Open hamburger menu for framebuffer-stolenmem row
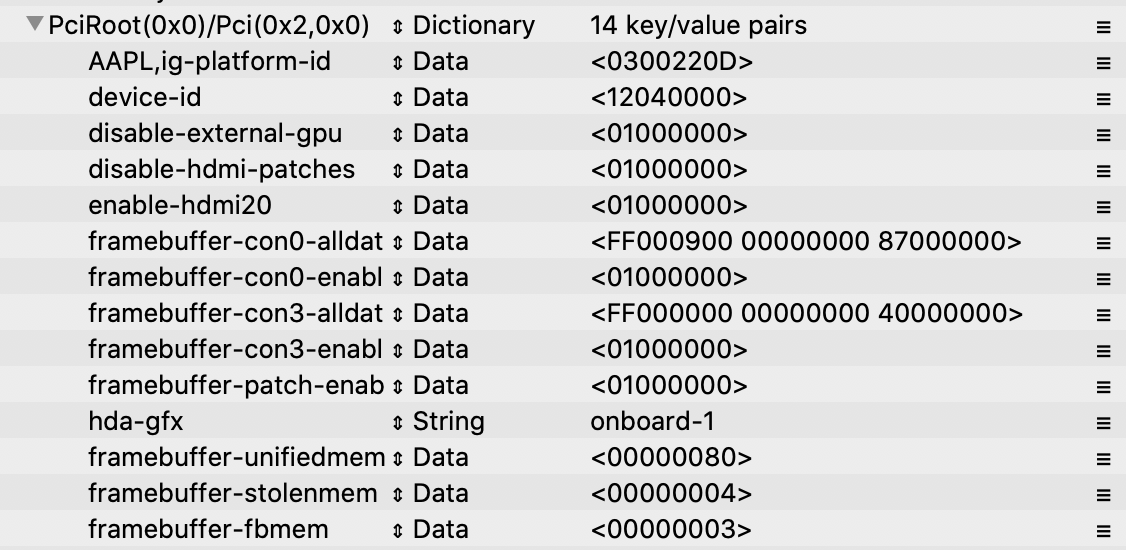This screenshot has width=1126, height=550. (x=1103, y=494)
